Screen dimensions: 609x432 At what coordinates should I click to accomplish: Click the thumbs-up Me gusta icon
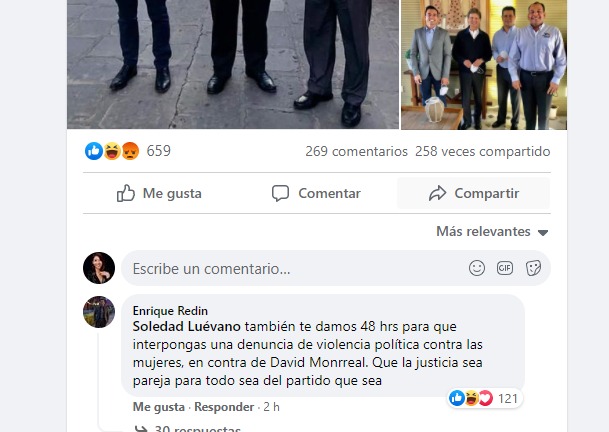pyautogui.click(x=126, y=193)
